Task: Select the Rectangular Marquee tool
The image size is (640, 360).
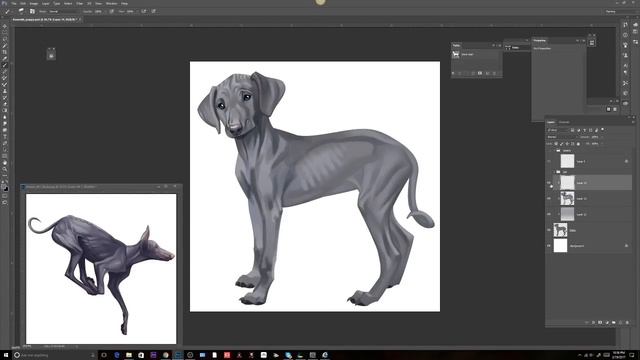Action: point(4,32)
